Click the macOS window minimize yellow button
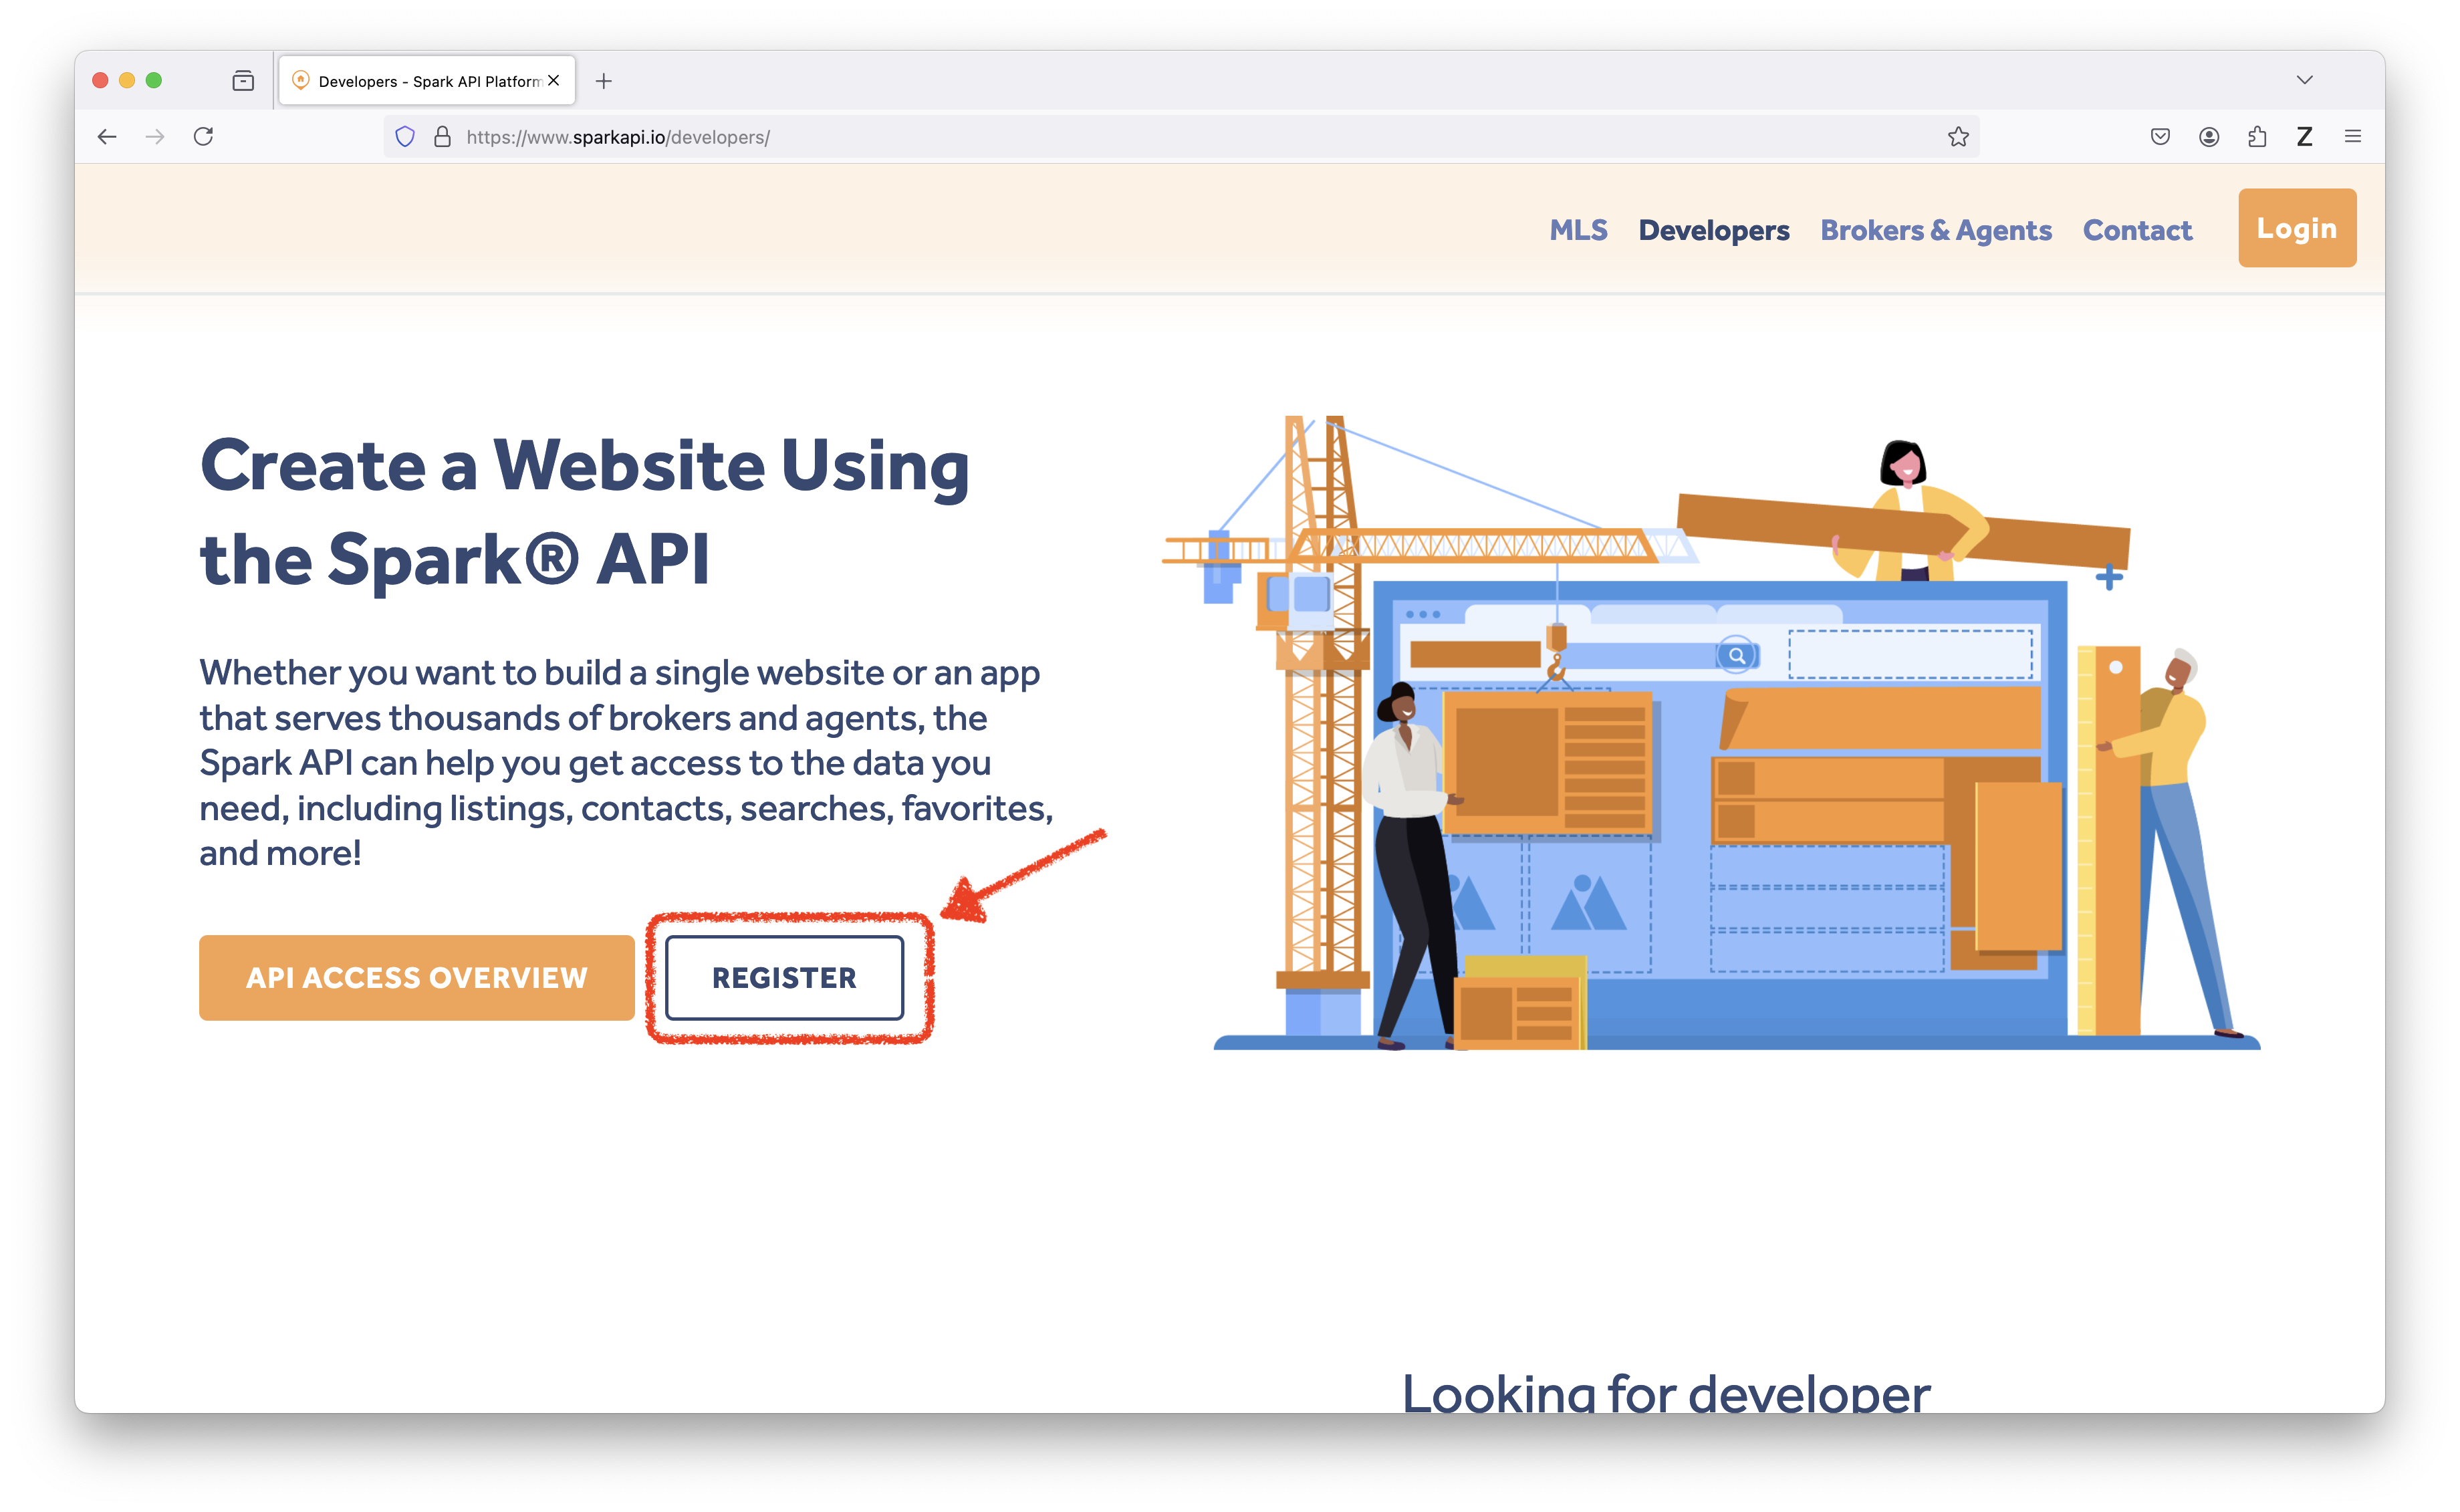Viewport: 2460px width, 1512px height. (x=127, y=80)
